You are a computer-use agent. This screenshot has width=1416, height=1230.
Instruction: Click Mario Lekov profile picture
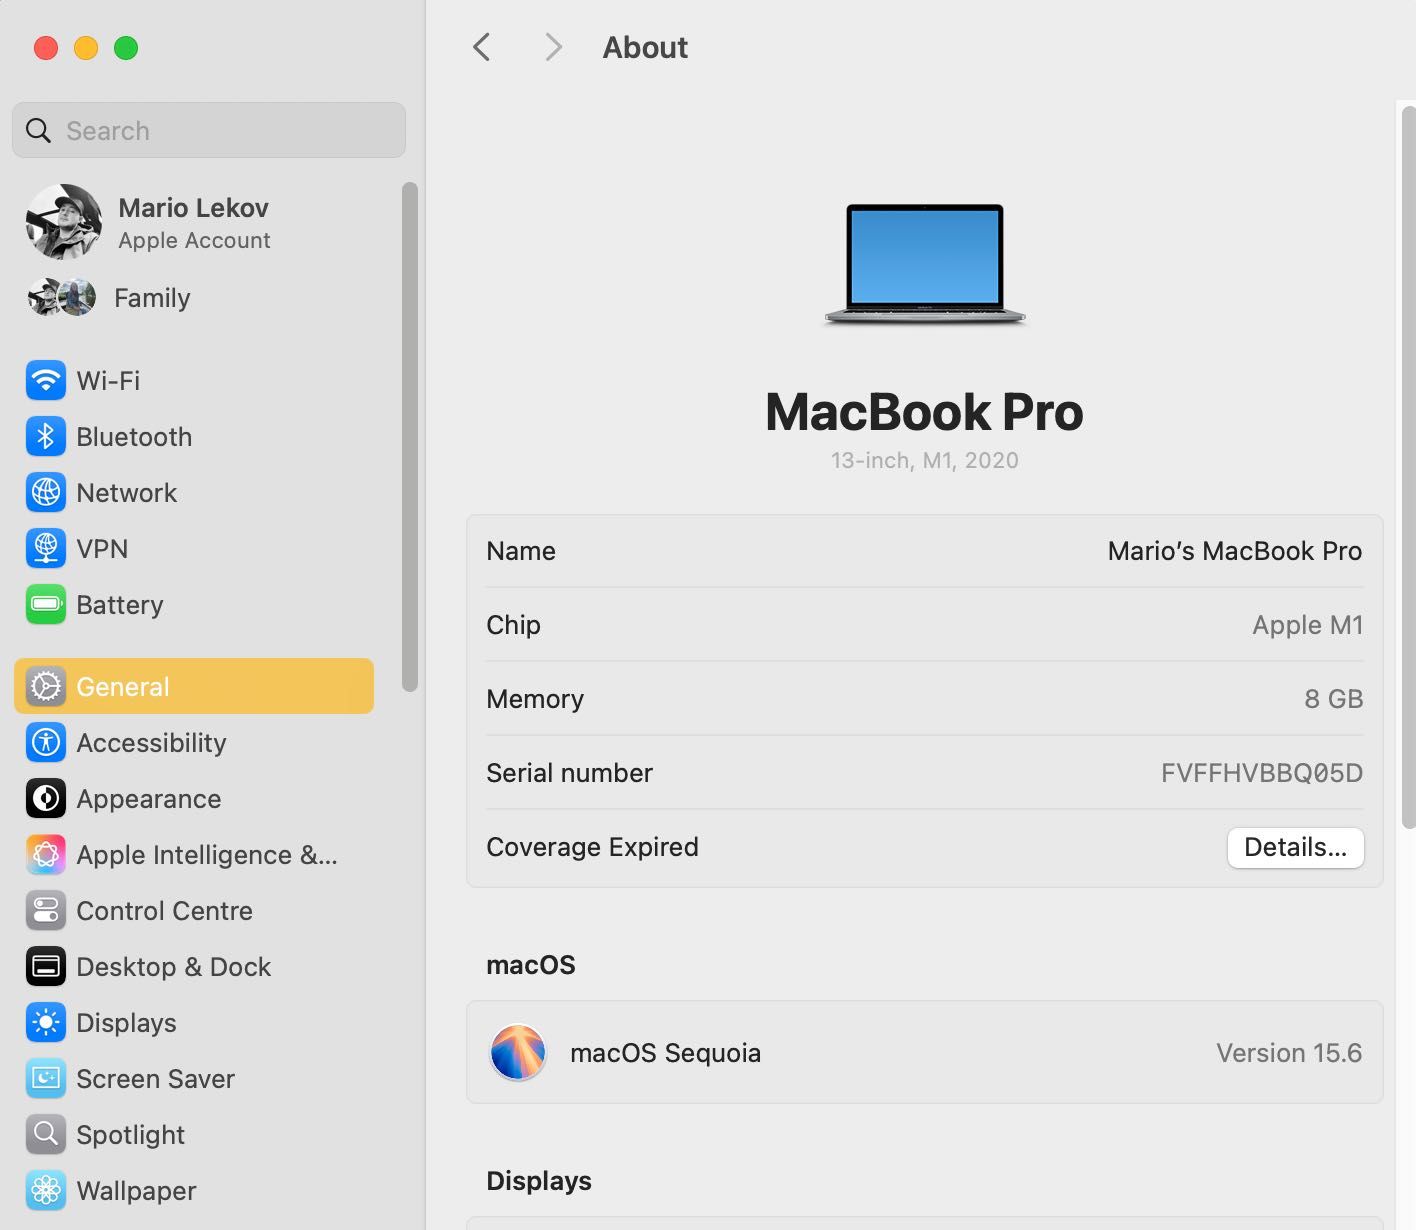(64, 222)
